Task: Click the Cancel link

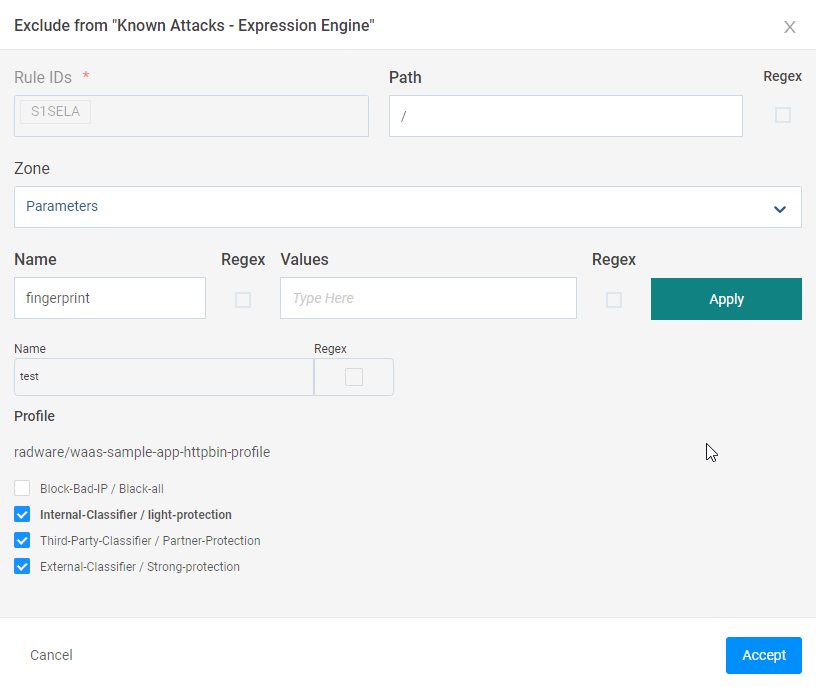Action: (x=51, y=655)
